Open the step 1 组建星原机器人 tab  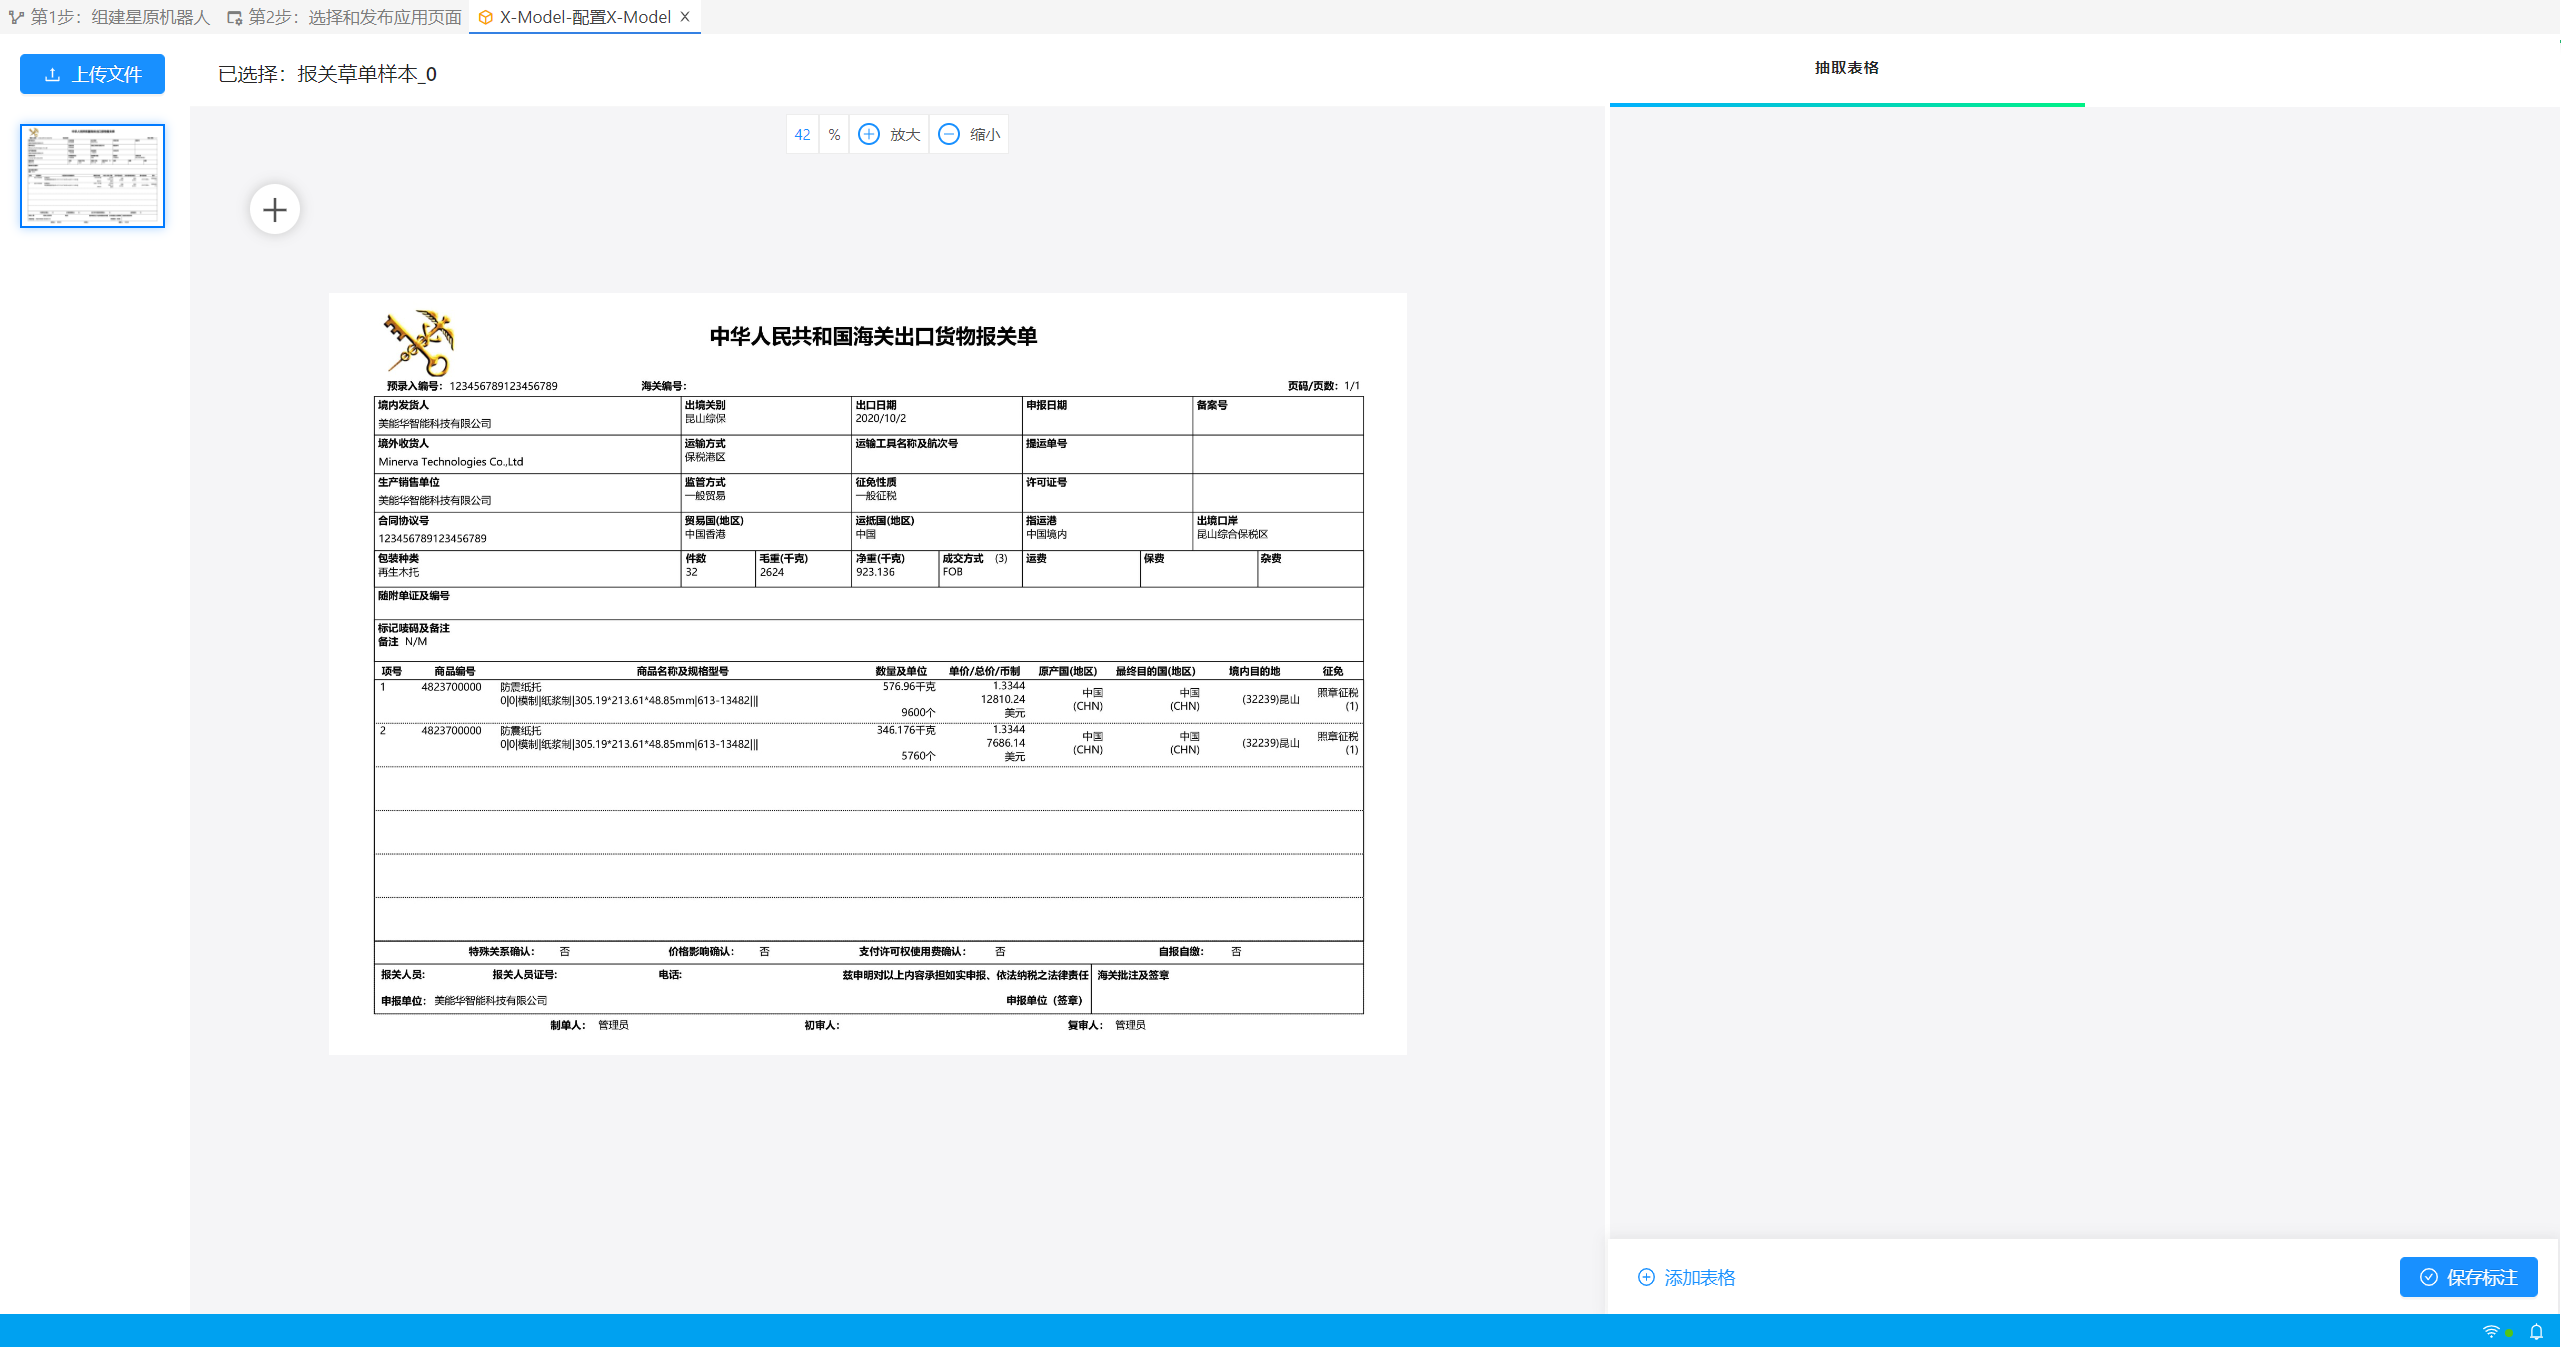(109, 17)
